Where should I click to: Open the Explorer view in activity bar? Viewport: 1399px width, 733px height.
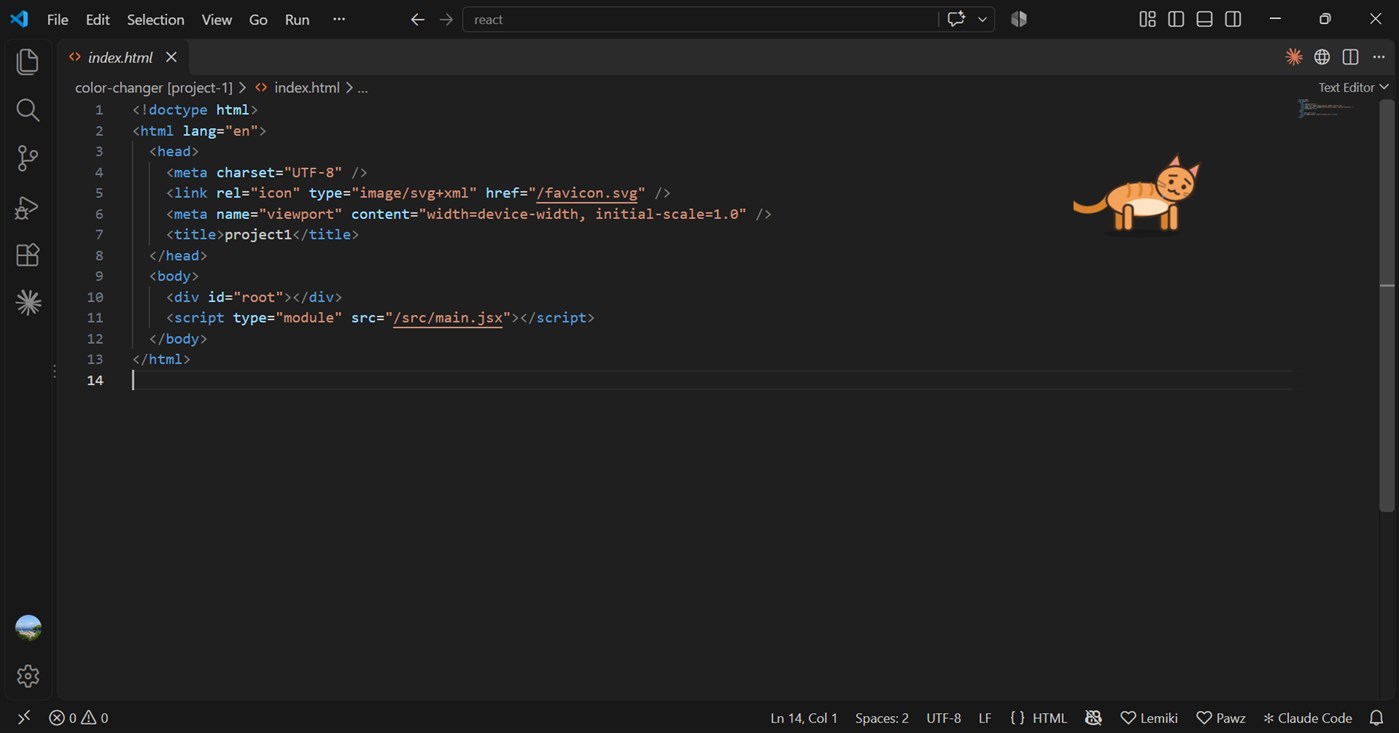28,62
